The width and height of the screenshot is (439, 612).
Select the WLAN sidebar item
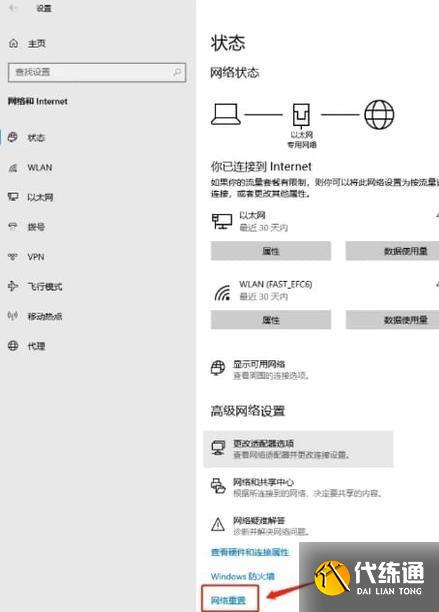coord(39,167)
